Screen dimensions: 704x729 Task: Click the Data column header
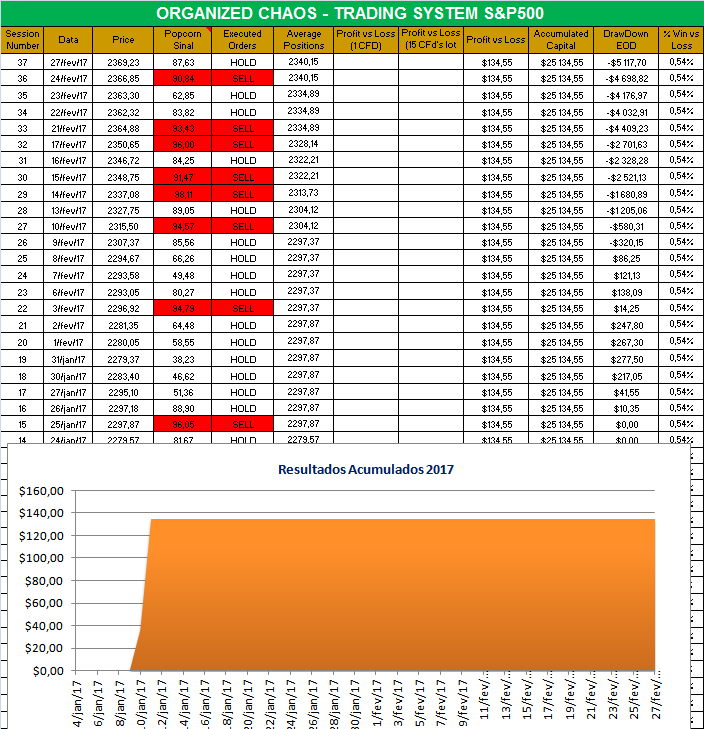[x=68, y=40]
